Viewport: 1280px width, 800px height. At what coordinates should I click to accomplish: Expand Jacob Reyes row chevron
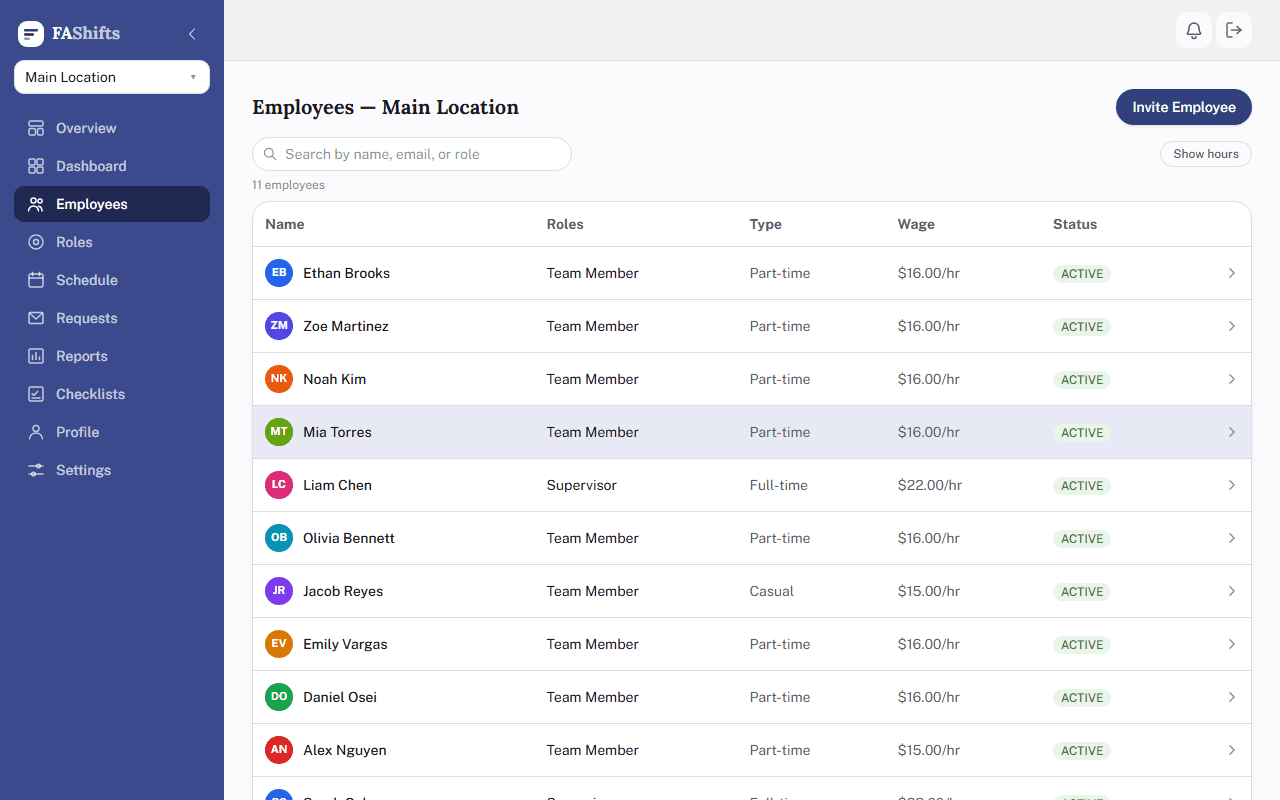coord(1232,591)
